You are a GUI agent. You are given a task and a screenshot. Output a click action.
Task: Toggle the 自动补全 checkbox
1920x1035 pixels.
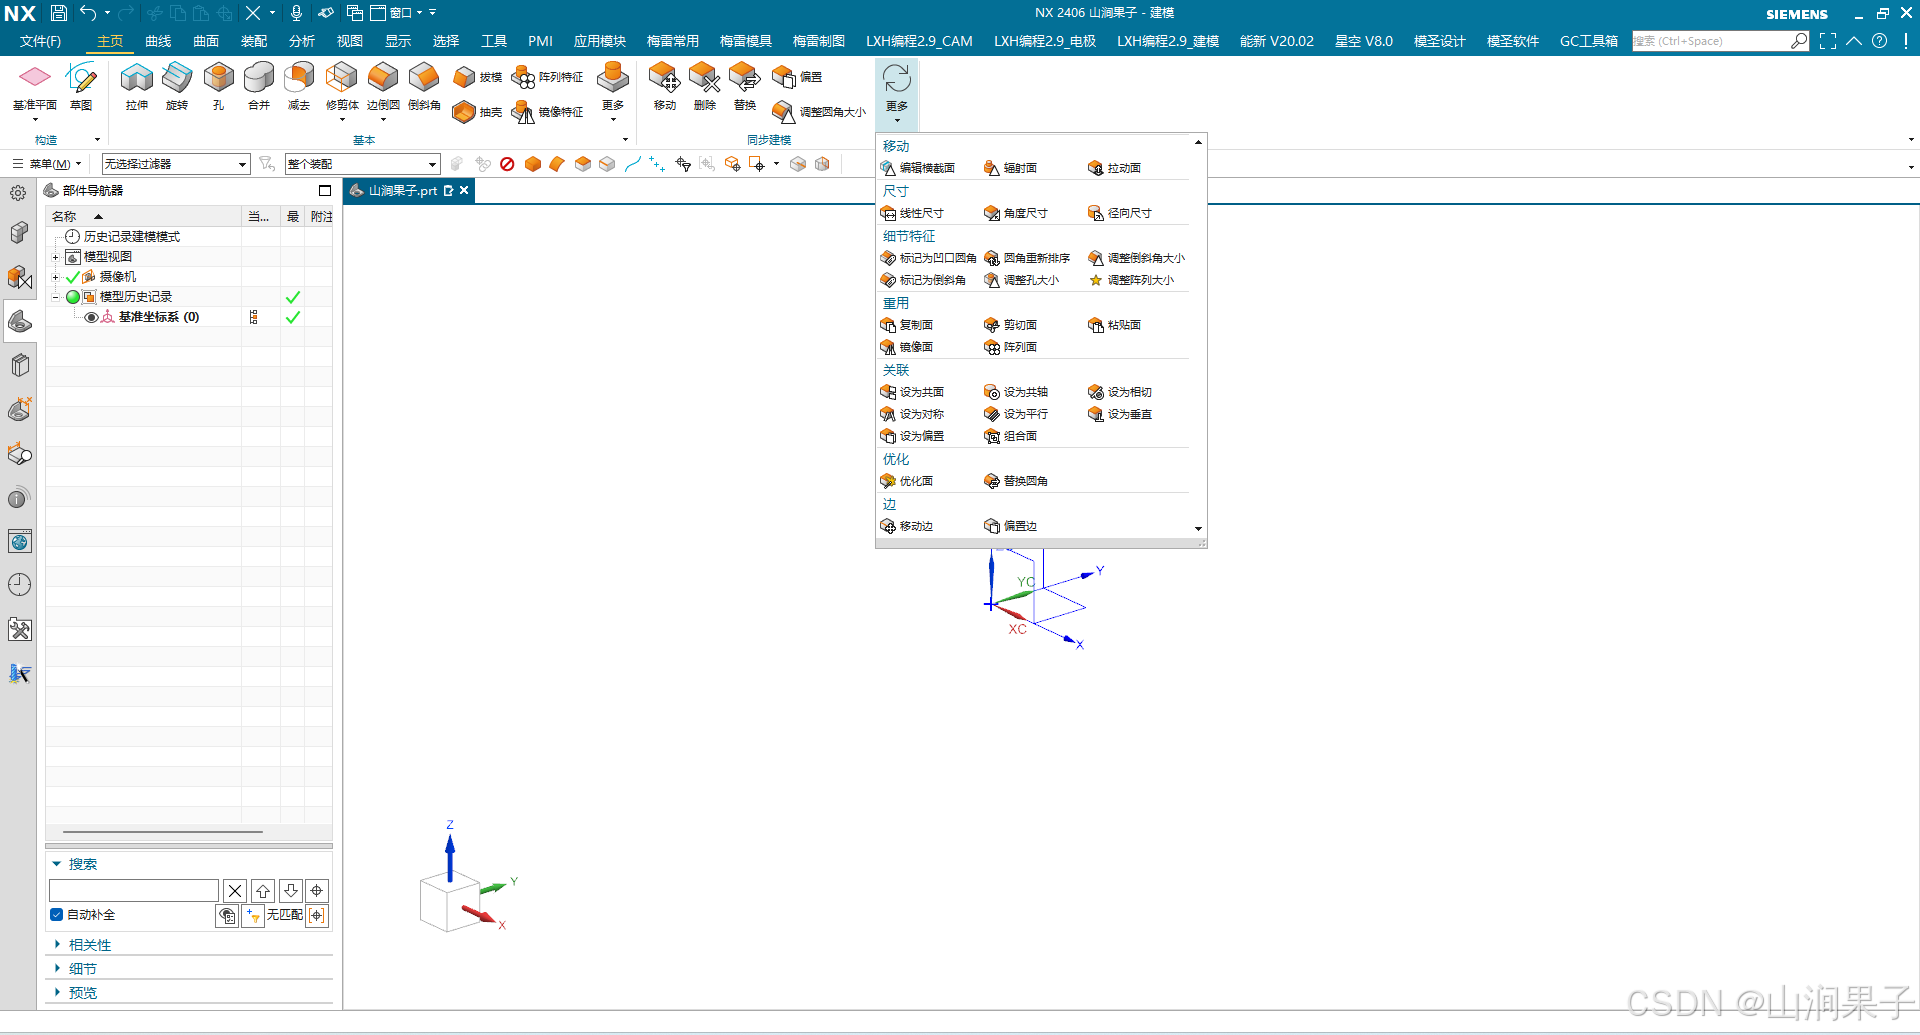(57, 915)
